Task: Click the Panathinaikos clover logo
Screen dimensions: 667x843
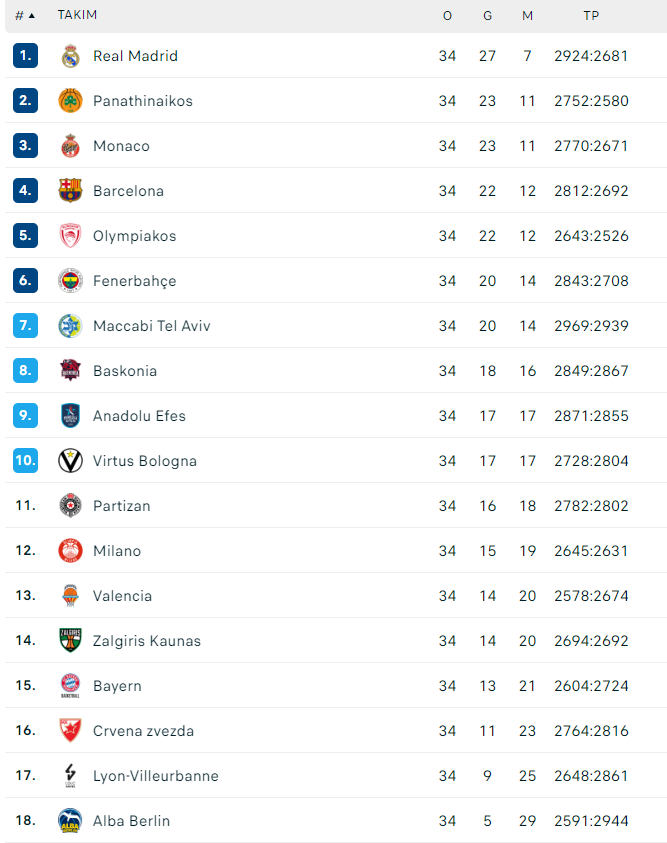Action: 70,101
